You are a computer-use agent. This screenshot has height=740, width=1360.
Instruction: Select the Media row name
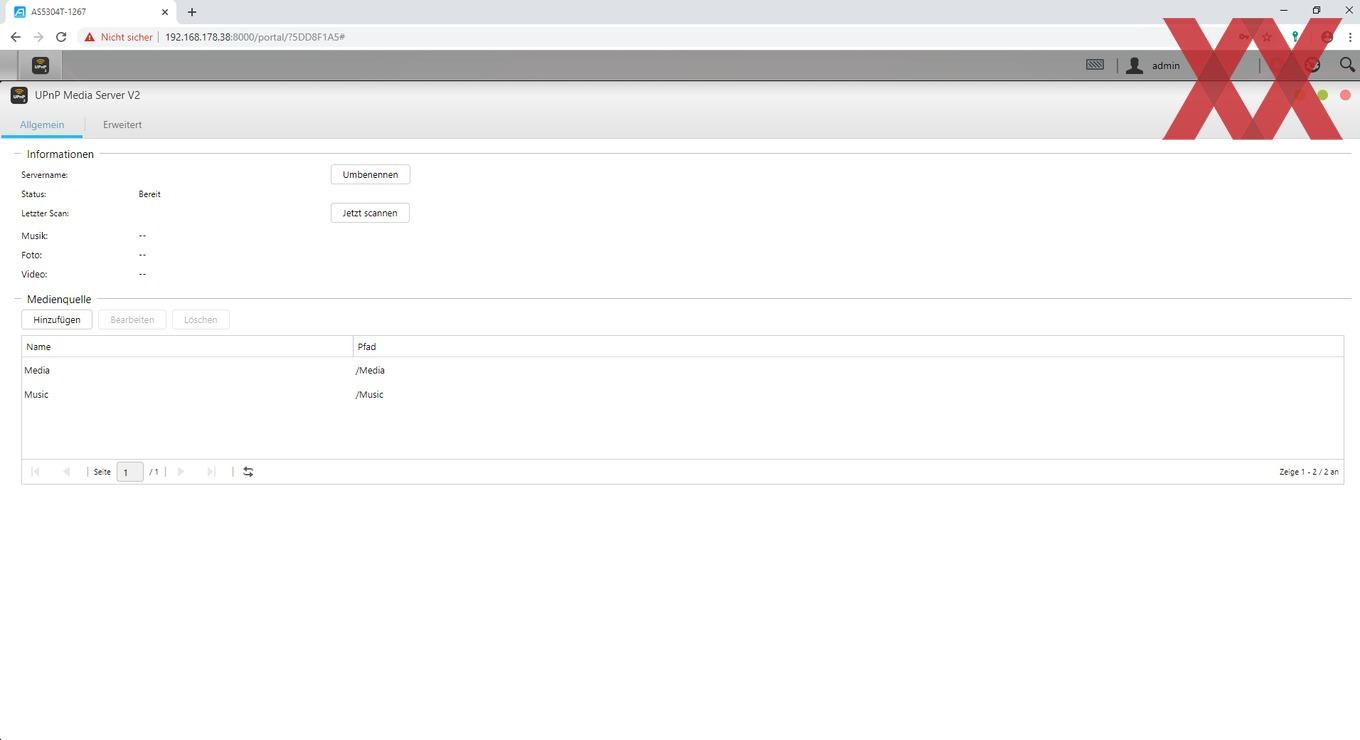tap(37, 370)
